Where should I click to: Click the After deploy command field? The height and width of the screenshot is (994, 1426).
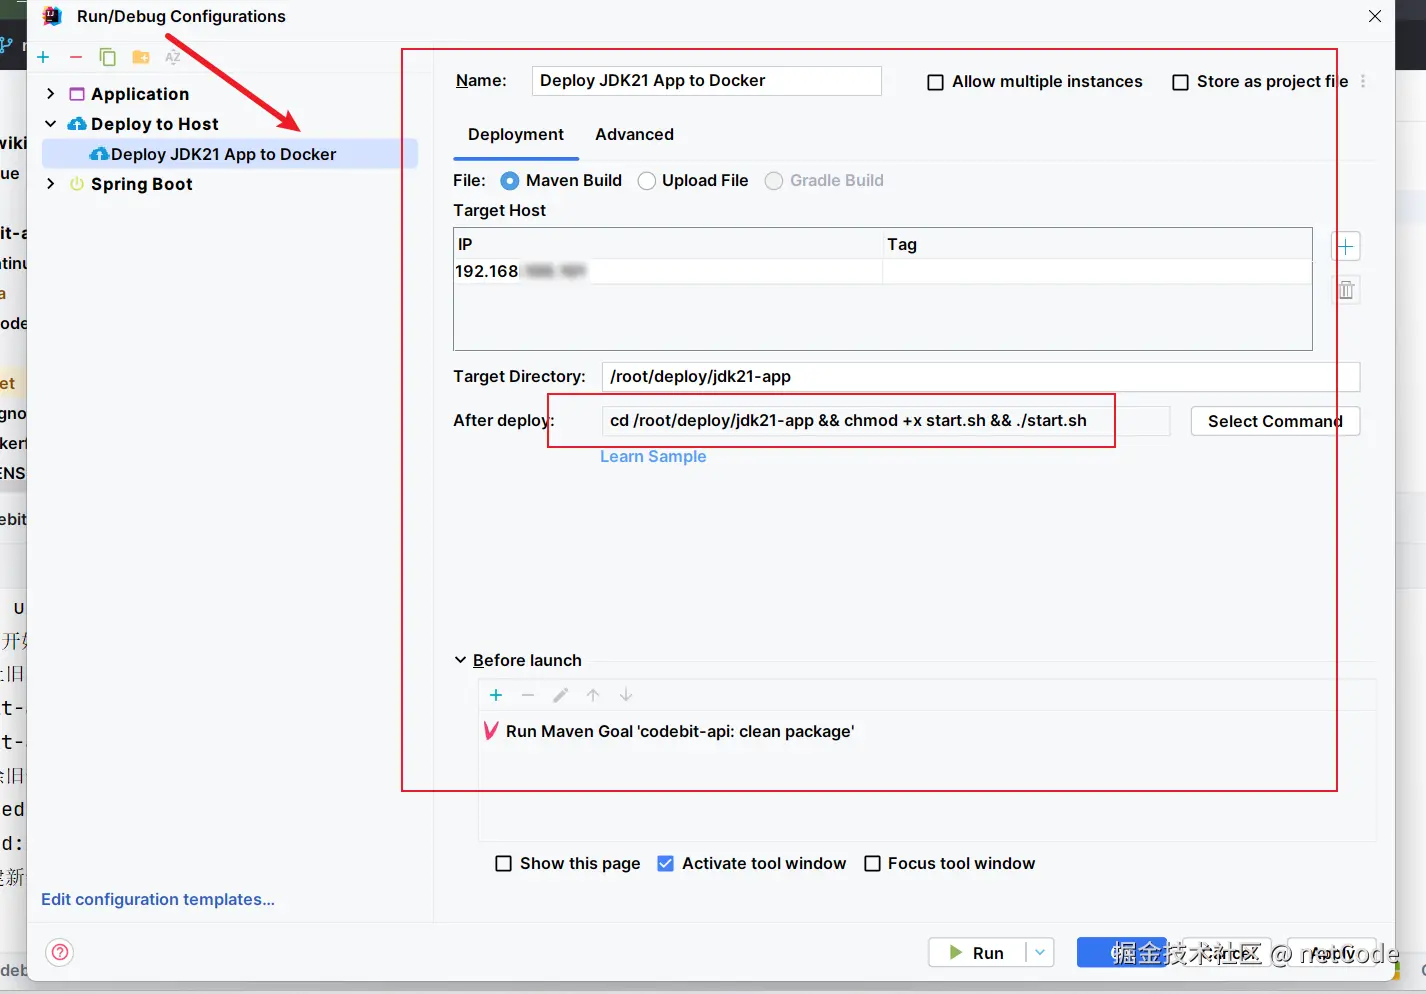coord(886,421)
